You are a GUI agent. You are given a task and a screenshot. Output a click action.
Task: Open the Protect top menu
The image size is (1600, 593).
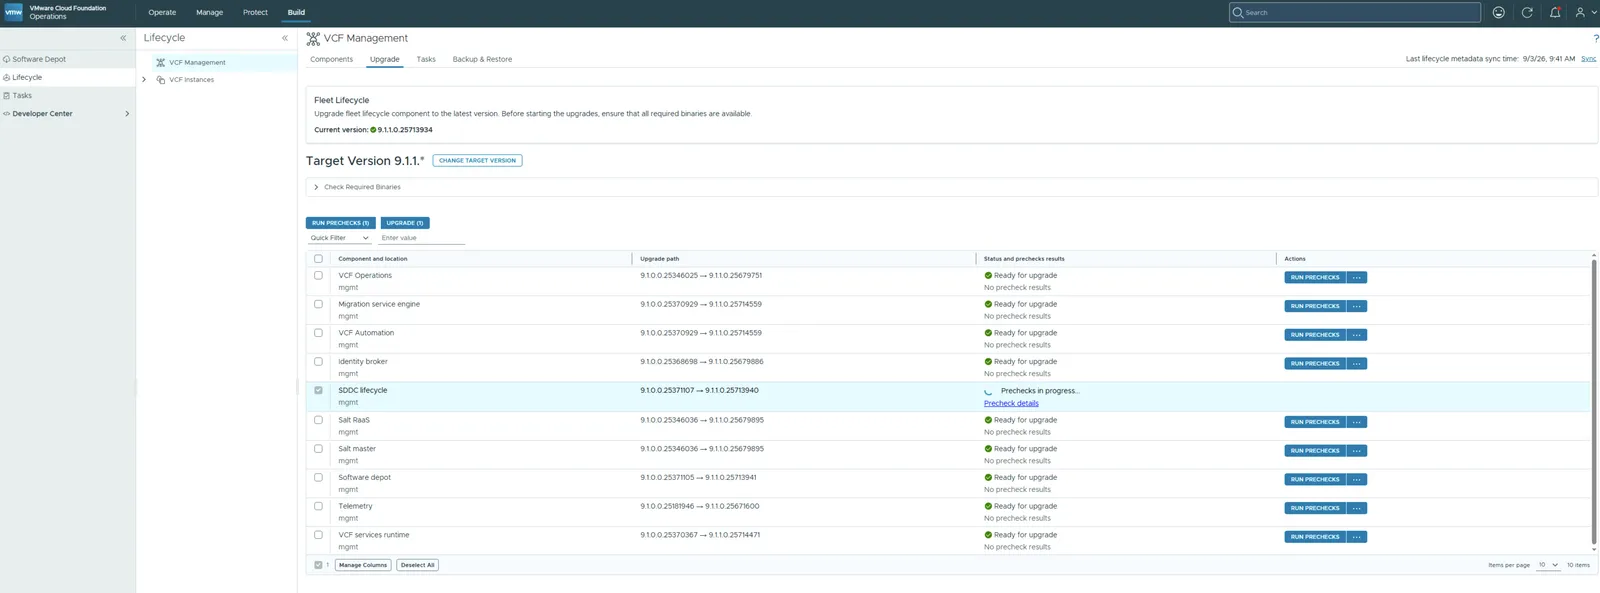click(255, 13)
